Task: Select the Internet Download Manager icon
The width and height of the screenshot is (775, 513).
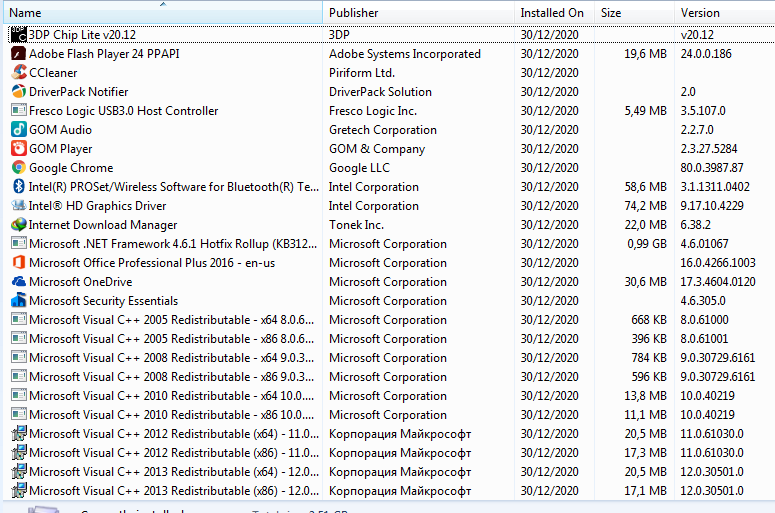Action: click(19, 225)
